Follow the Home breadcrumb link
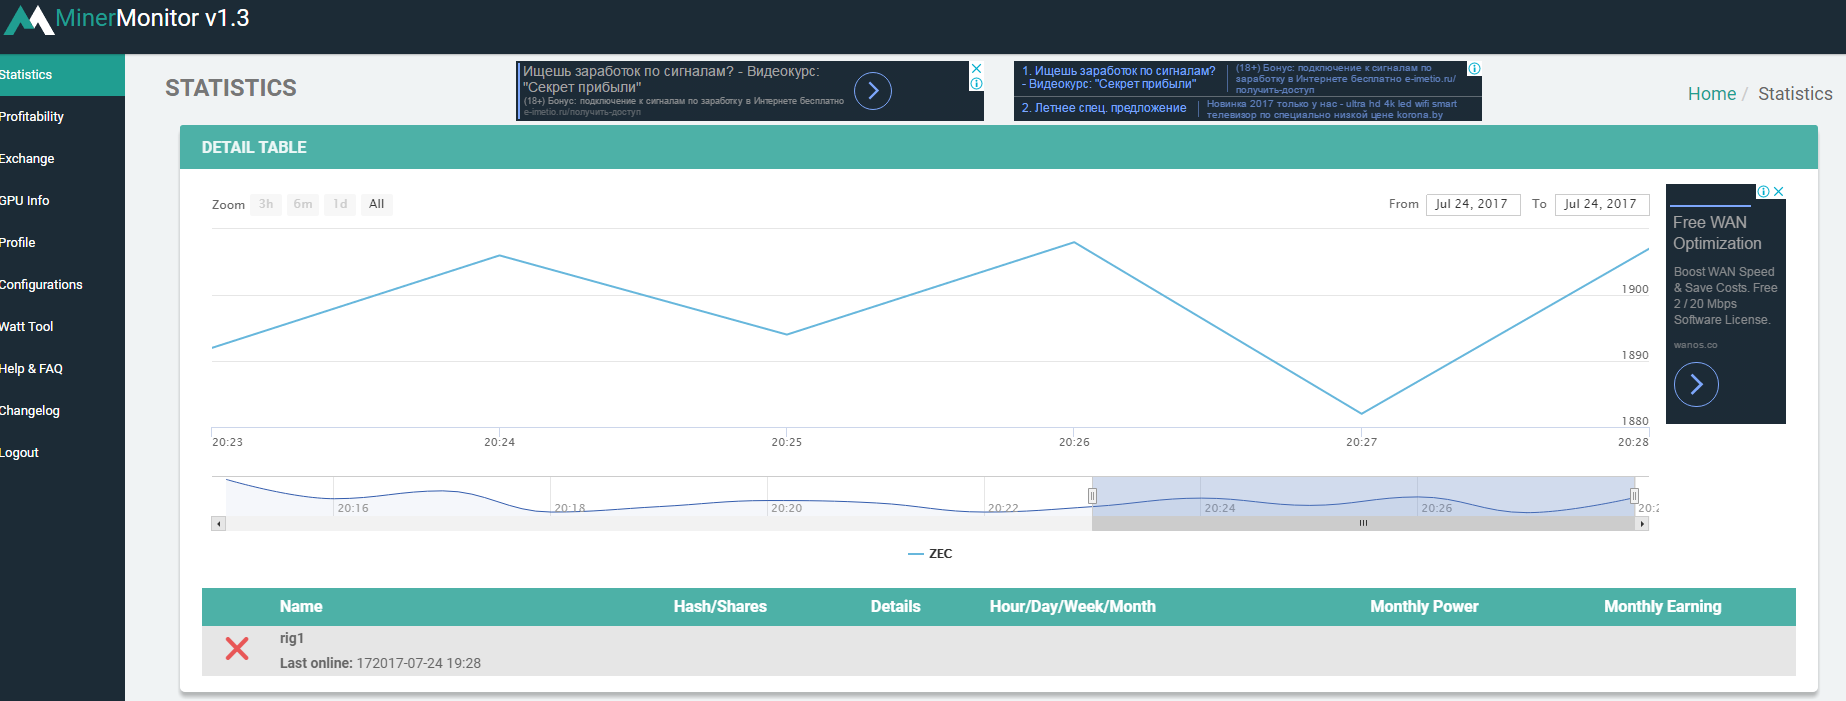The width and height of the screenshot is (1846, 701). pyautogui.click(x=1712, y=94)
